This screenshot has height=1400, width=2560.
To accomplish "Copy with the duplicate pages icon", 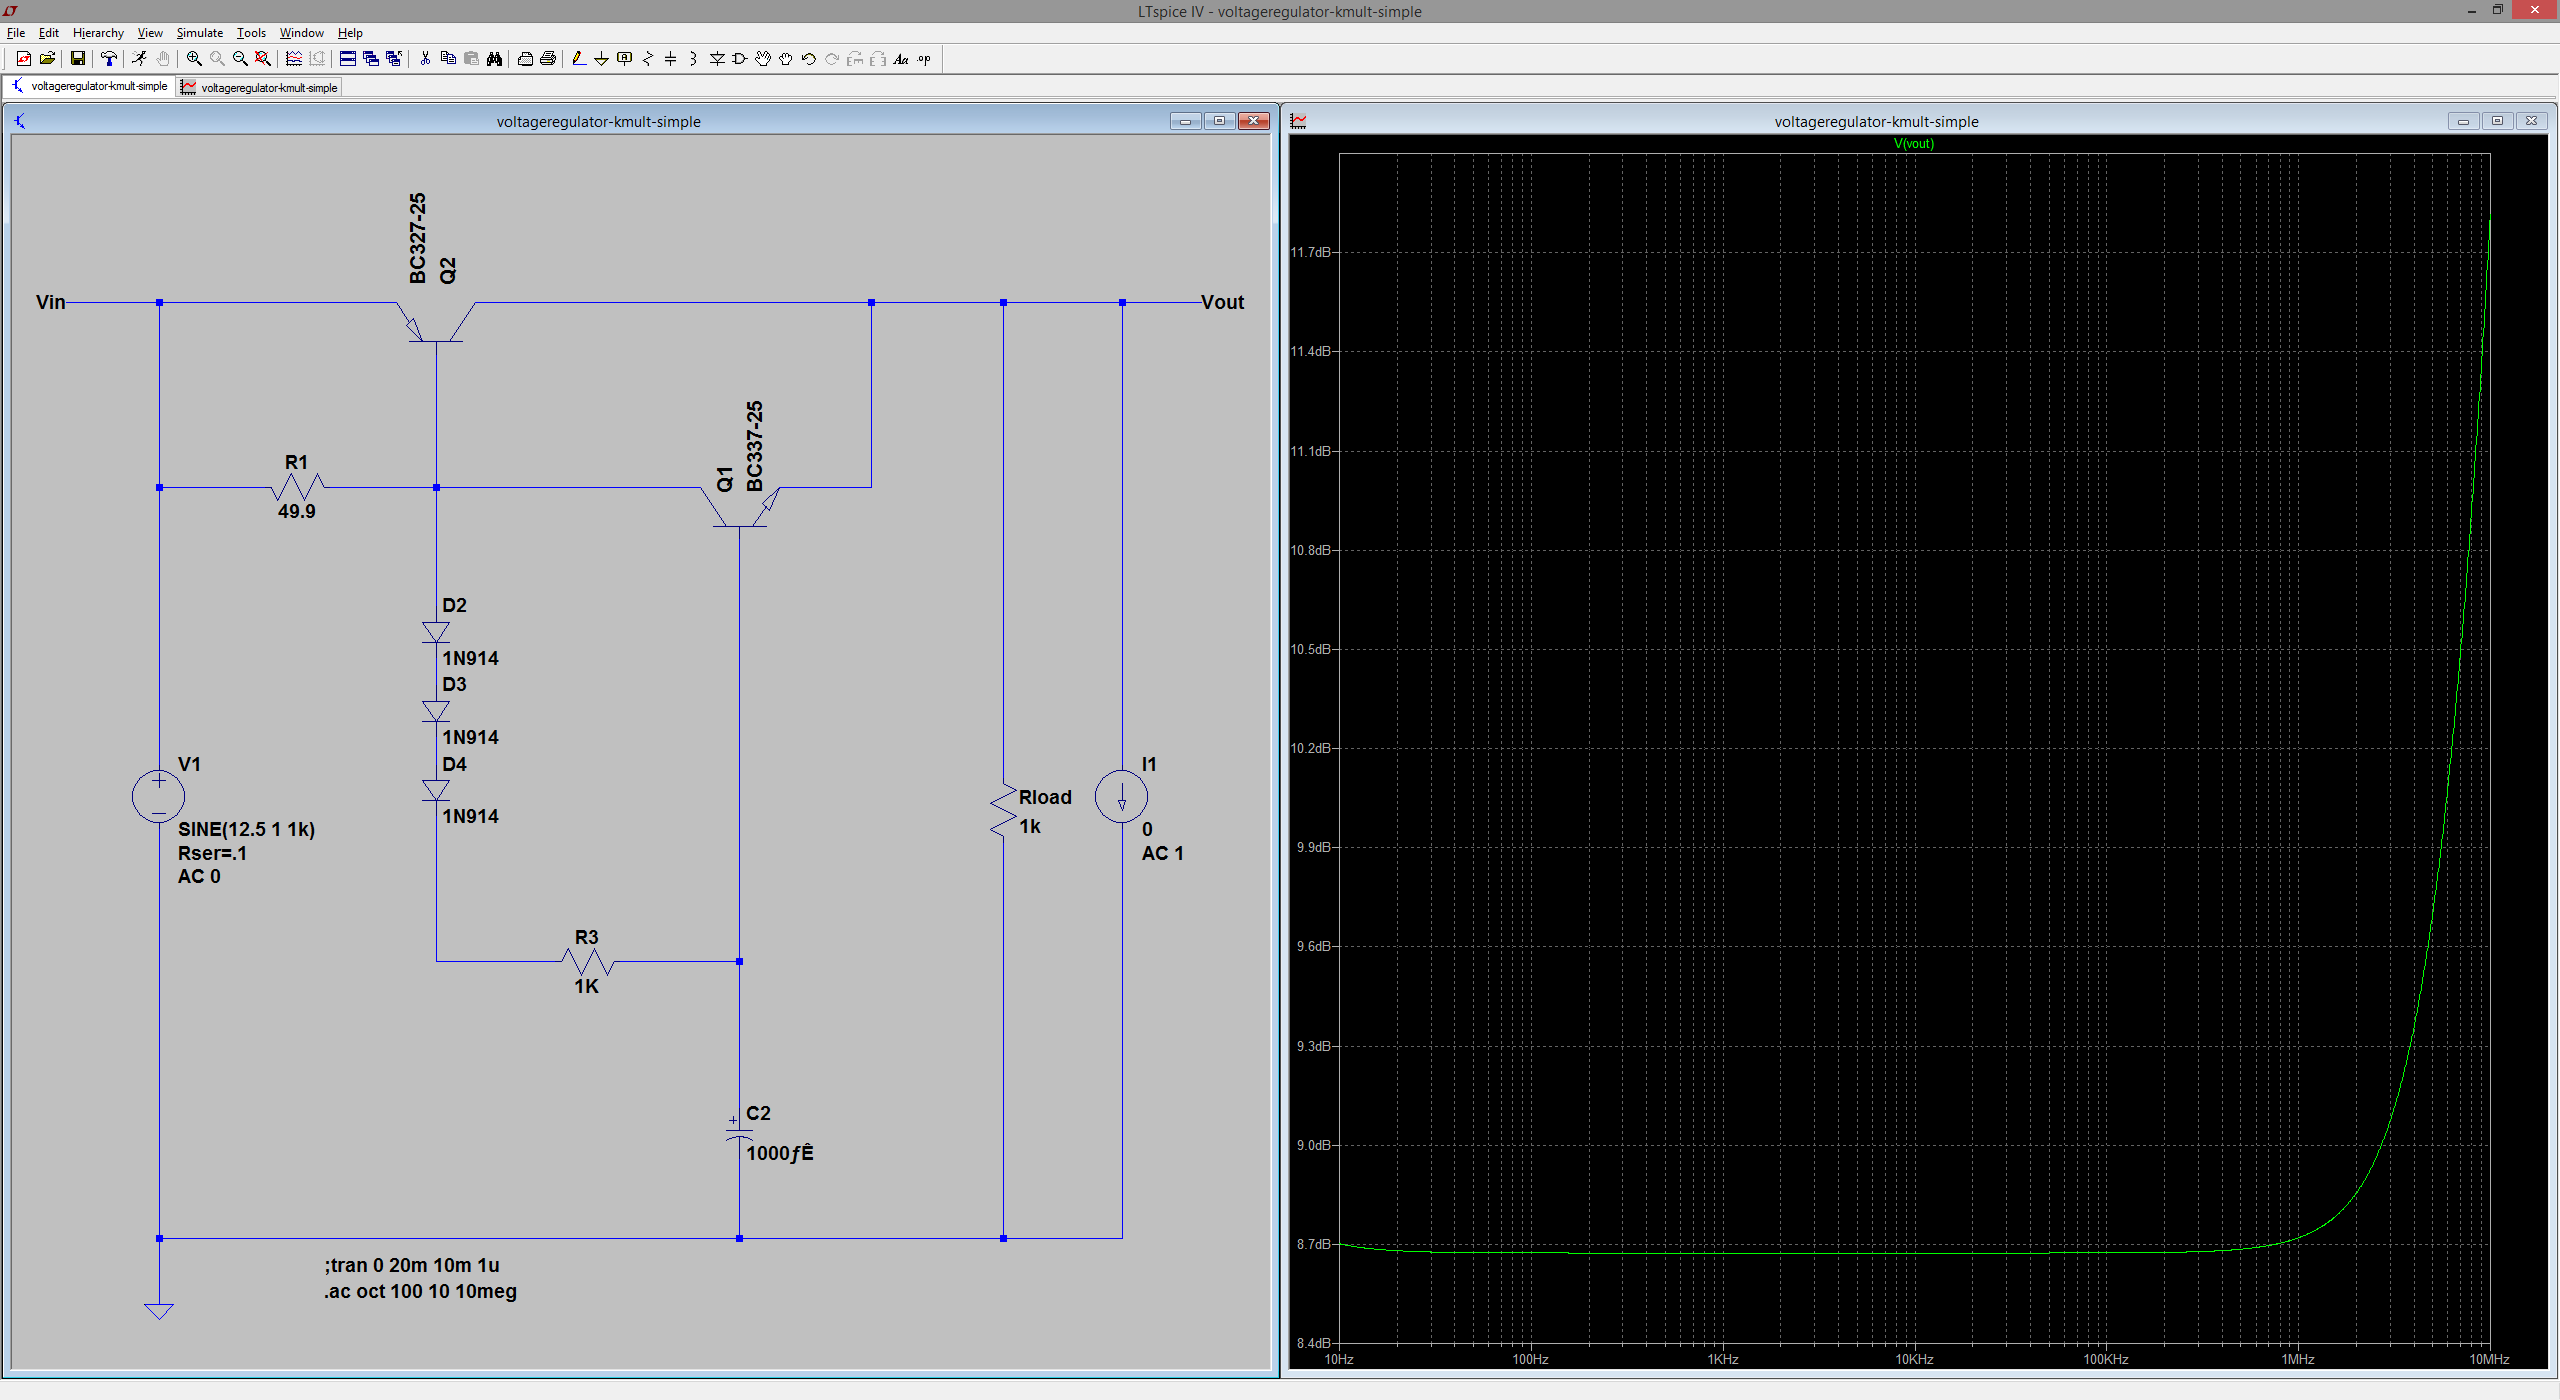I will pos(448,59).
